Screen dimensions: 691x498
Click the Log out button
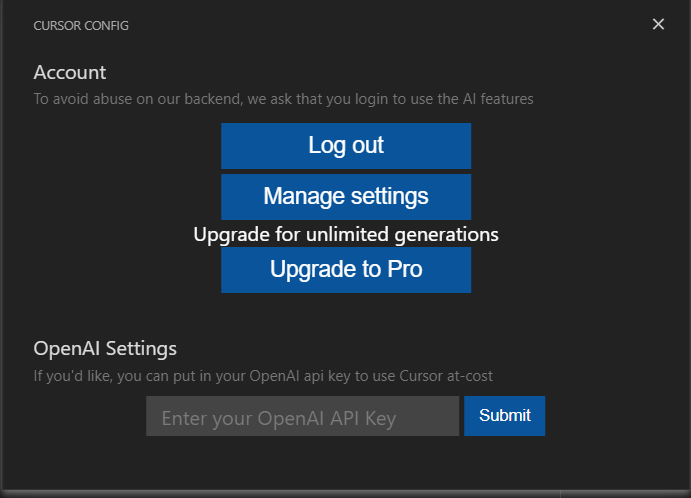coord(346,146)
